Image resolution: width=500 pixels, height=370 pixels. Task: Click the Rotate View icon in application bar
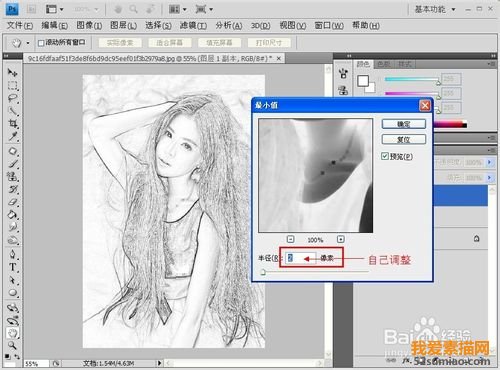pyautogui.click(x=150, y=9)
